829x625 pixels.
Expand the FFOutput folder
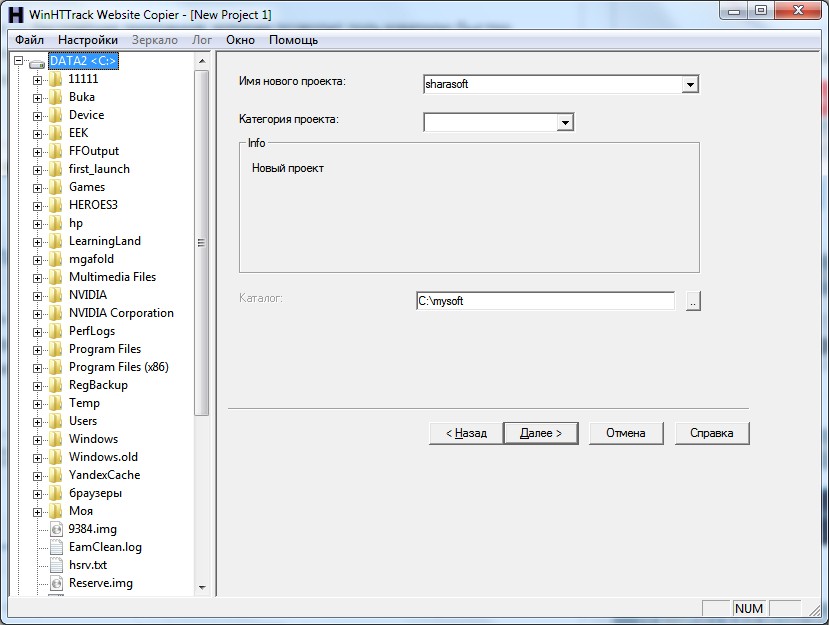37,152
